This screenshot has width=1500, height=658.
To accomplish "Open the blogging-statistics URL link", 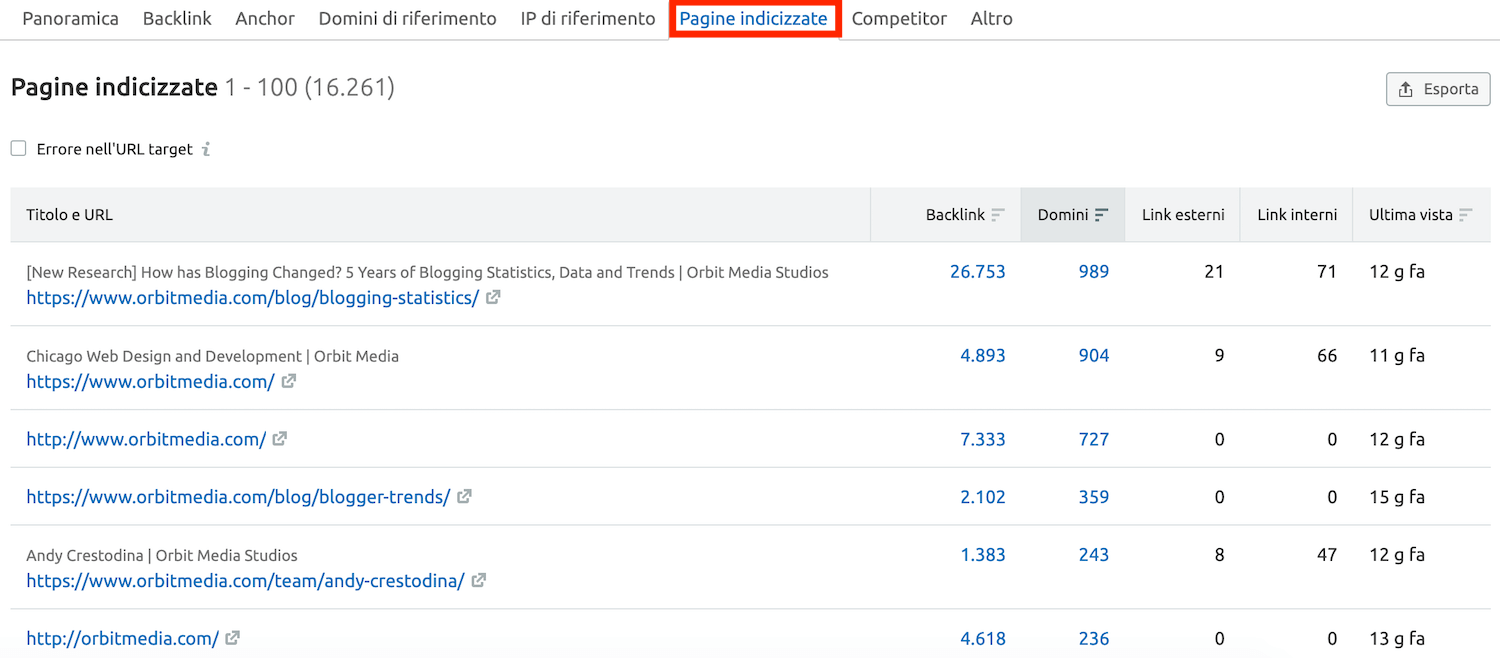I will 252,298.
